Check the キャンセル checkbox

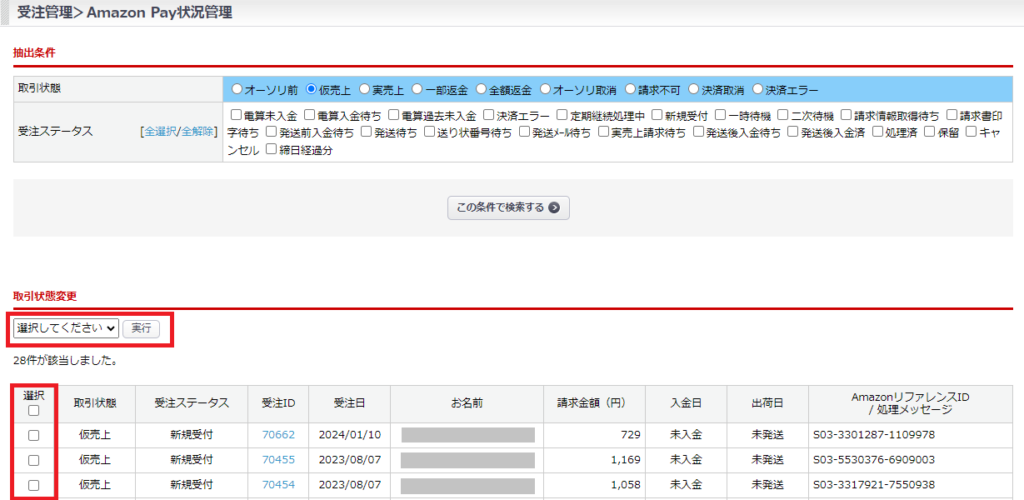(971, 133)
